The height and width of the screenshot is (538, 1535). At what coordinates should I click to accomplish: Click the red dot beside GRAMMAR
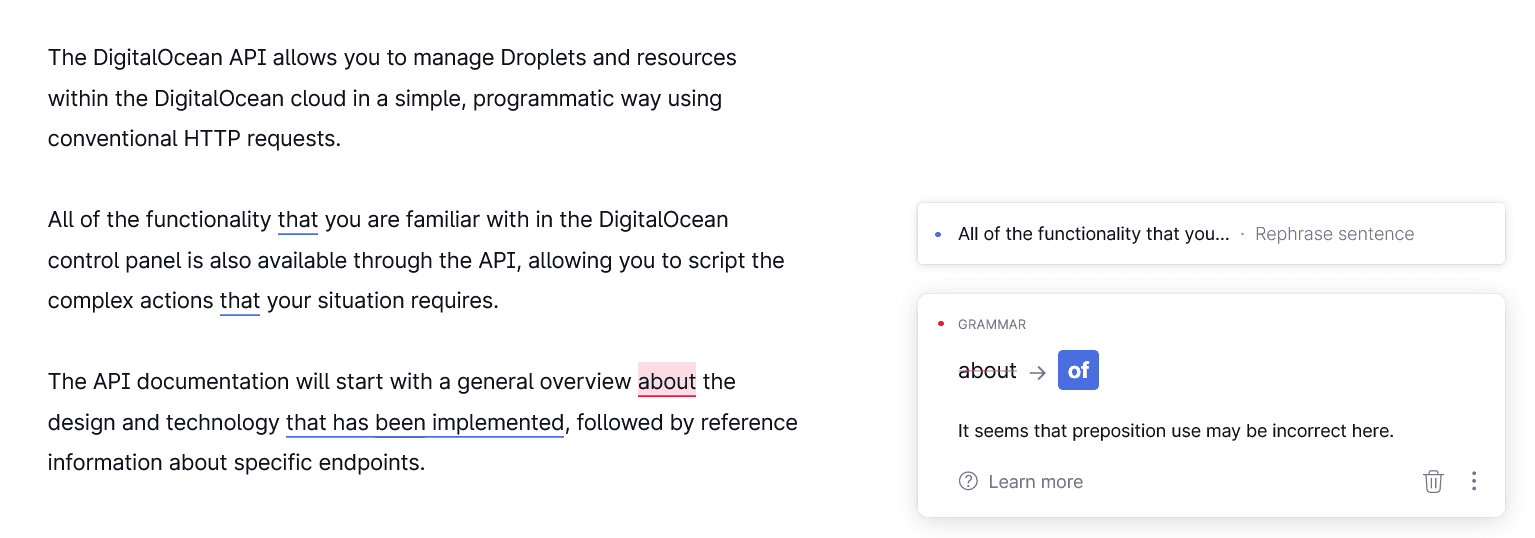click(941, 323)
